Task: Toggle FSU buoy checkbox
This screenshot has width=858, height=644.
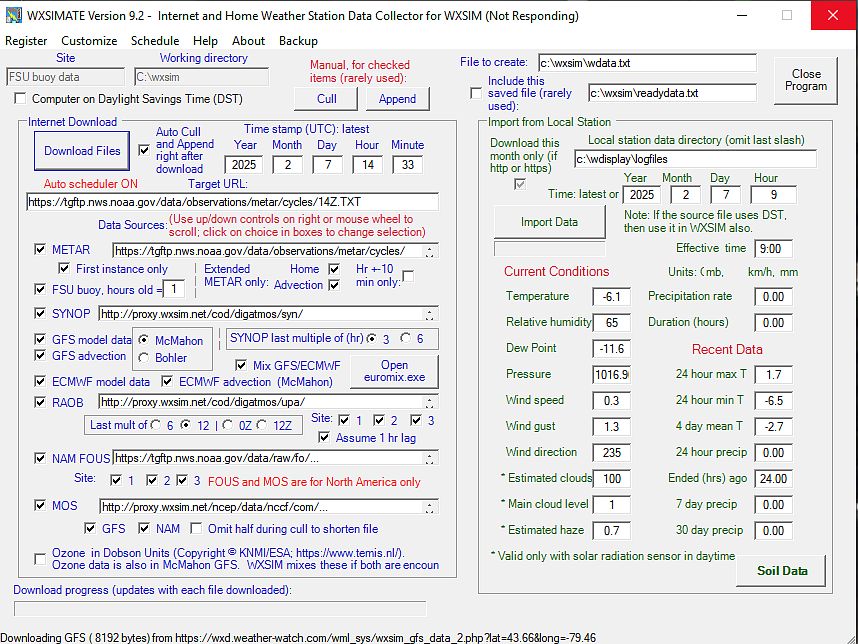Action: (x=40, y=289)
